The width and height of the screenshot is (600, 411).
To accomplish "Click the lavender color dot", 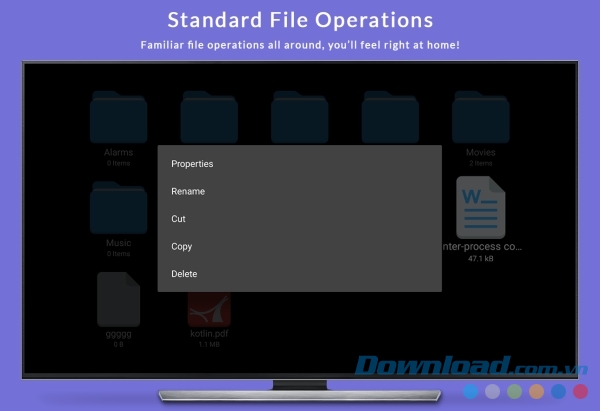I will [x=492, y=391].
